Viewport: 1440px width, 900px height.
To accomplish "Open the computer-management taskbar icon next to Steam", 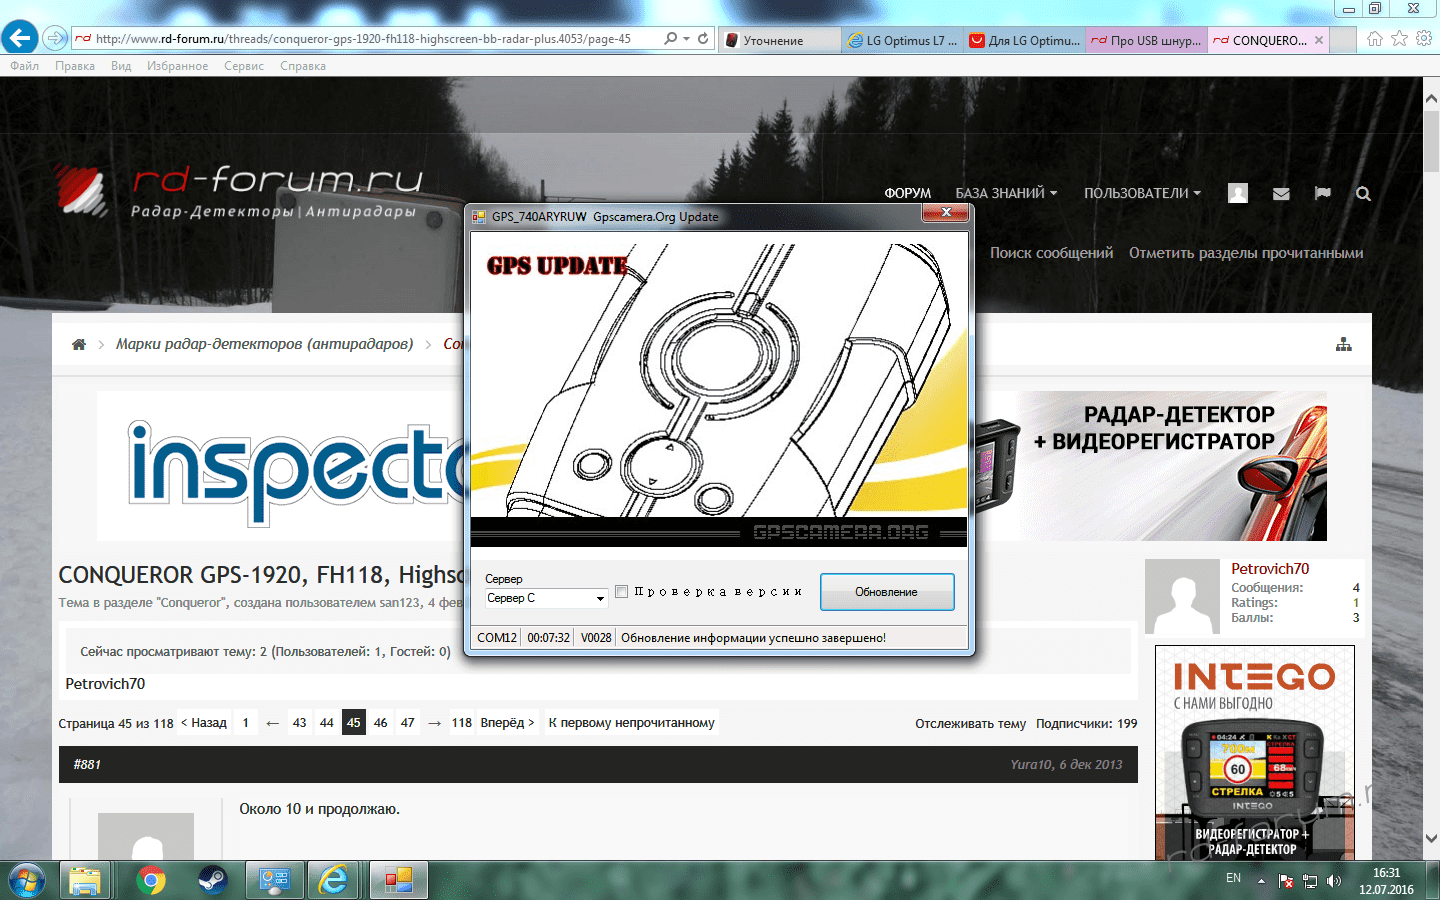I will [x=273, y=880].
